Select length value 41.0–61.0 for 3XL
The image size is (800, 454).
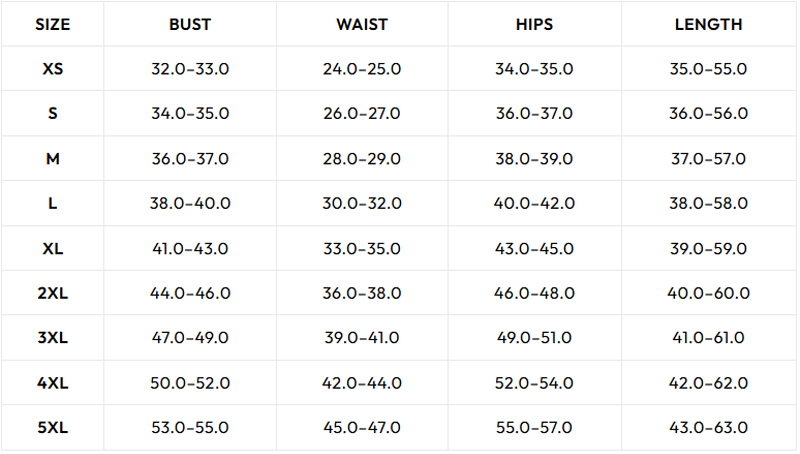tap(708, 338)
